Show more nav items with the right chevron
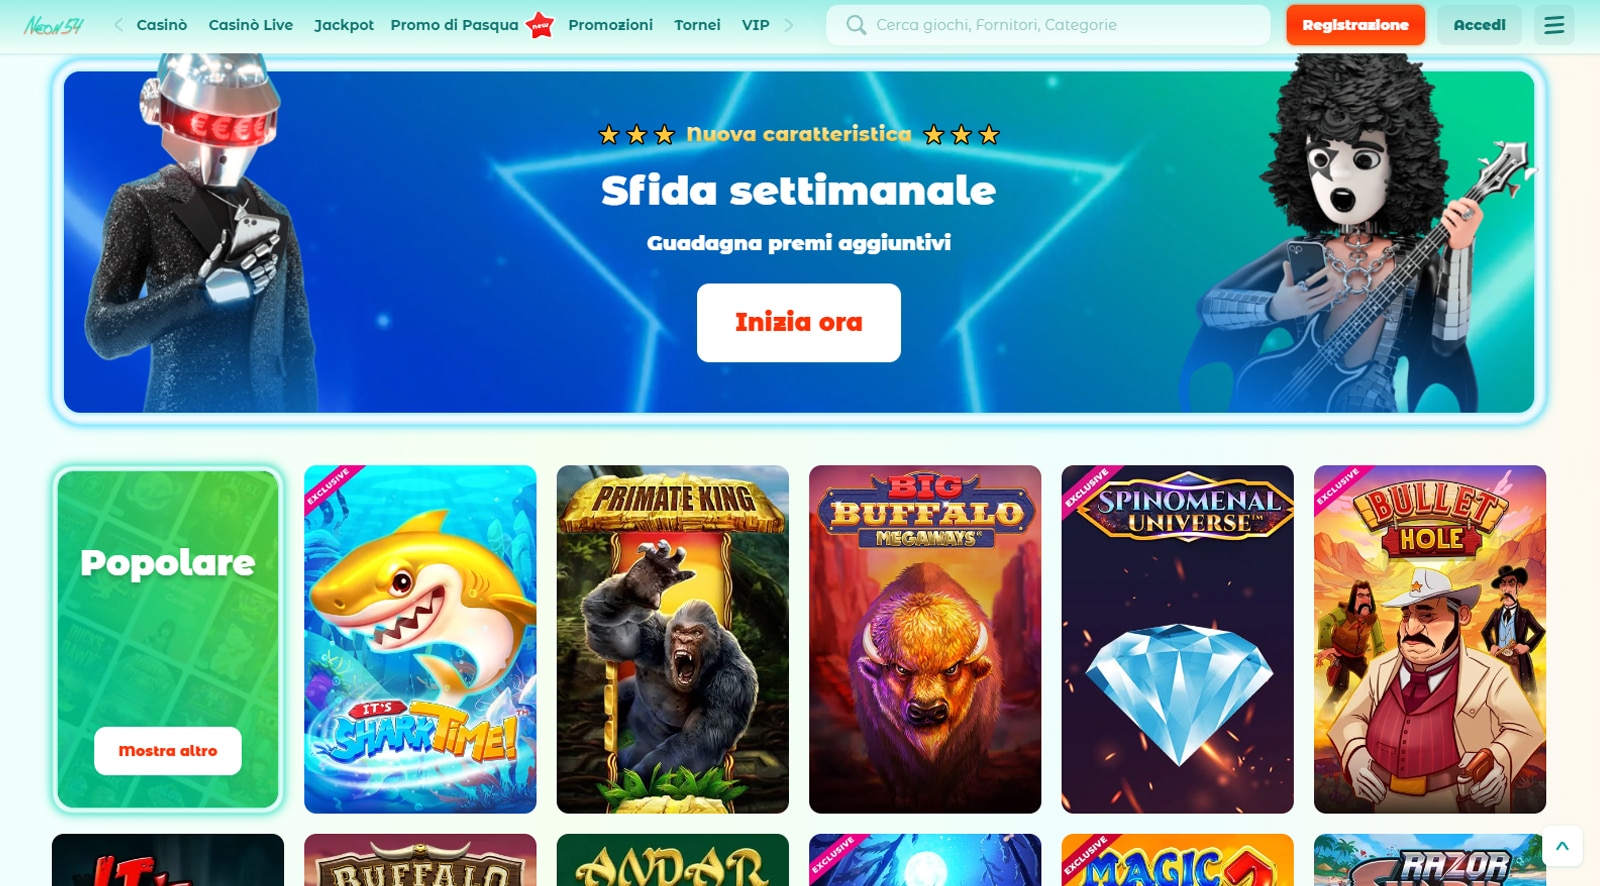The width and height of the screenshot is (1600, 886). (x=789, y=25)
